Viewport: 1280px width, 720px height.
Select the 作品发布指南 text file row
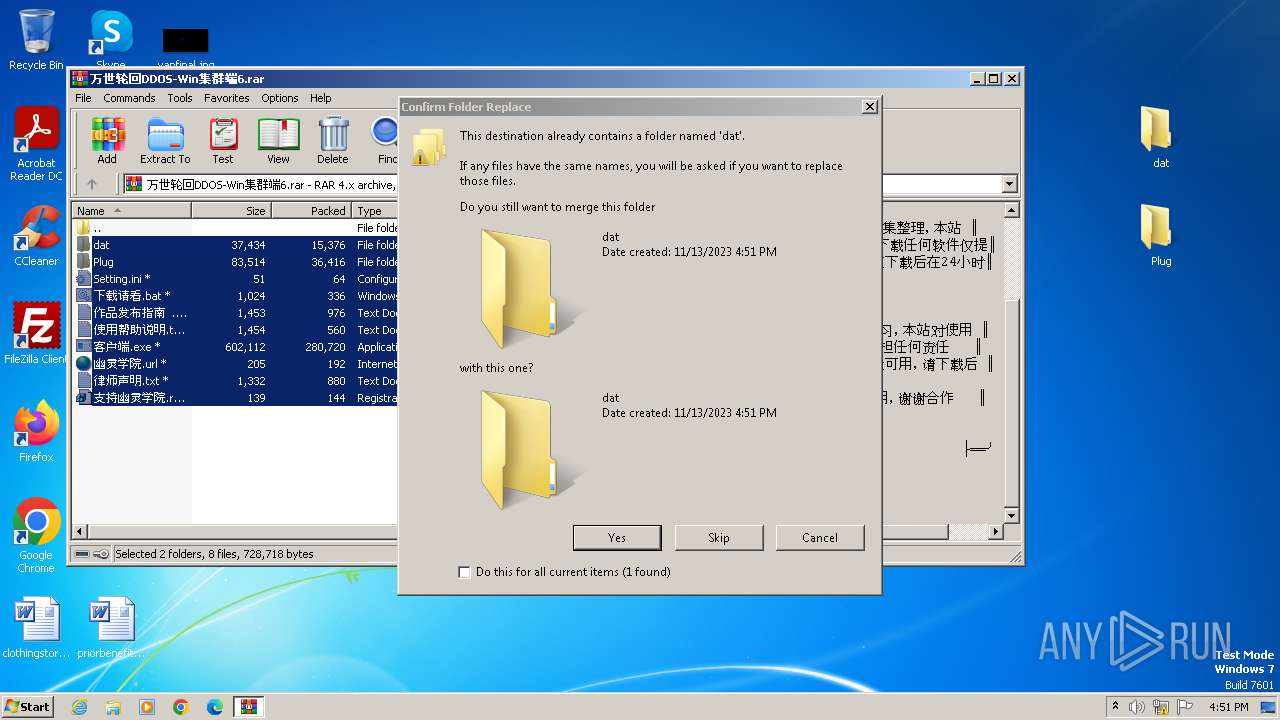[236, 313]
